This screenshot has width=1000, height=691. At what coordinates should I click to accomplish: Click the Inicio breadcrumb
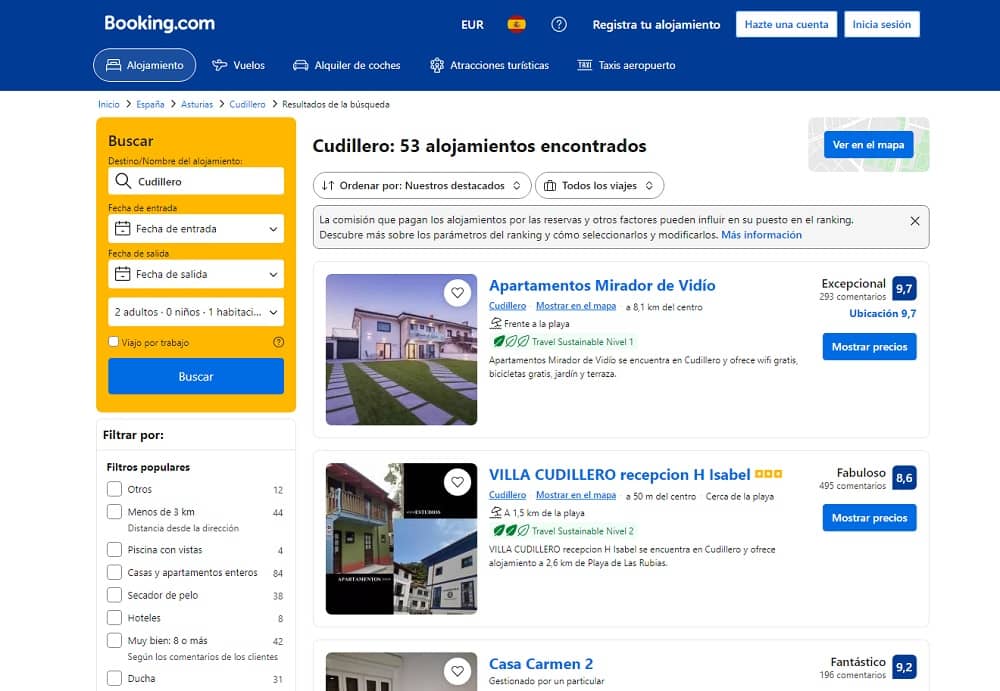point(108,104)
